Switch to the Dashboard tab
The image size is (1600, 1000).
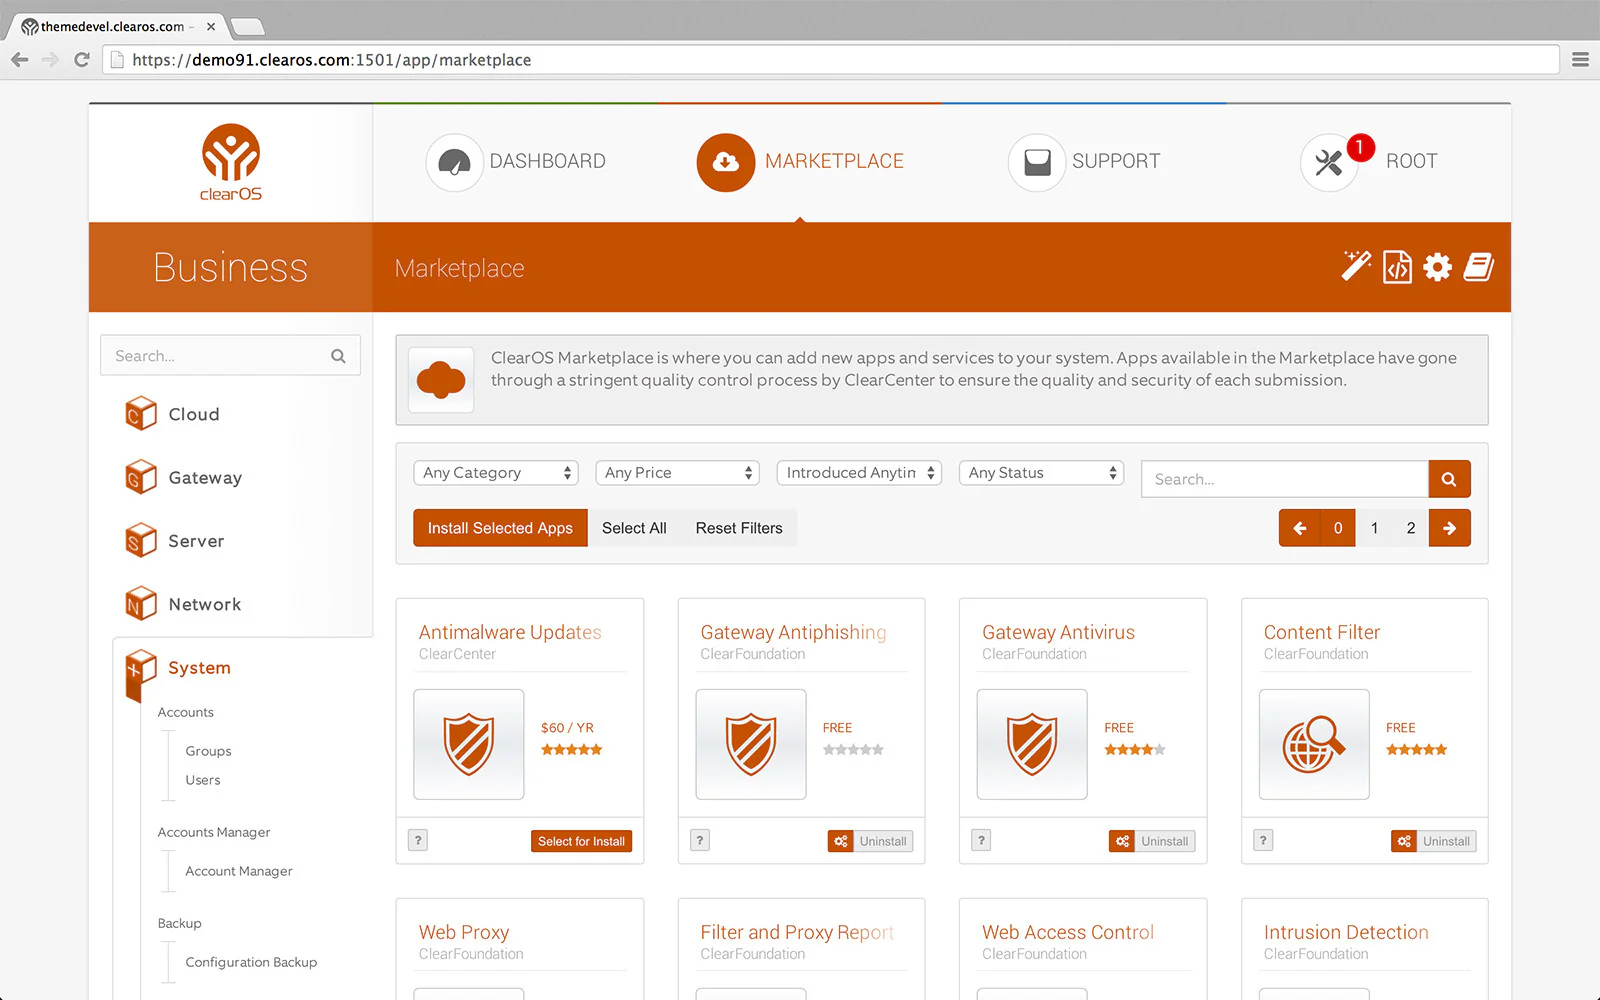click(516, 162)
